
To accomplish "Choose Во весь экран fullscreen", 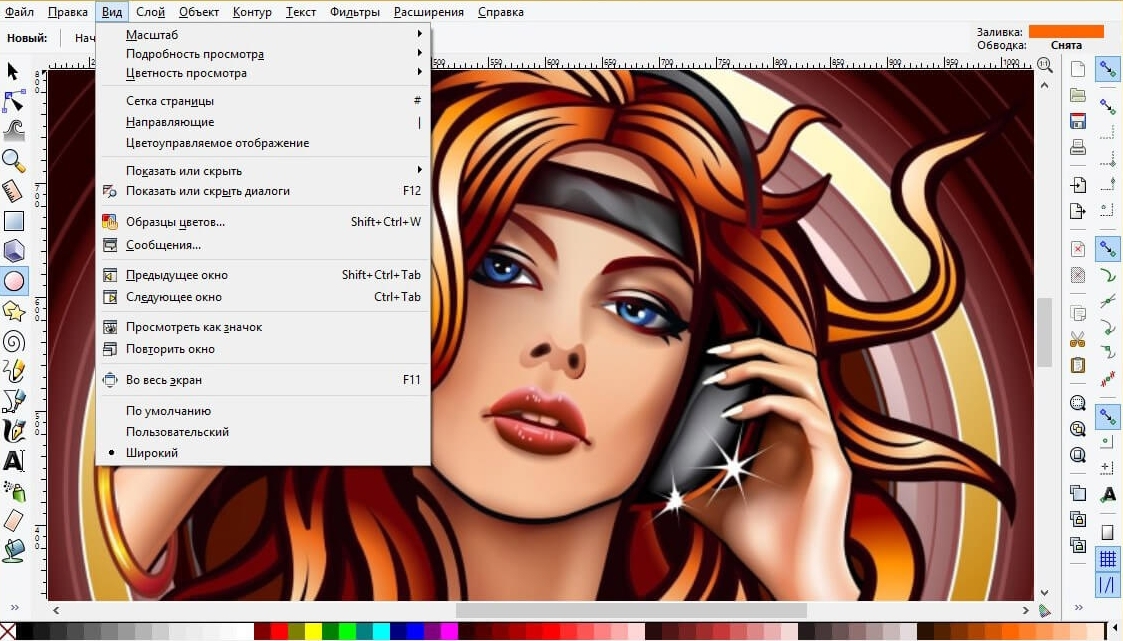I will click(263, 380).
